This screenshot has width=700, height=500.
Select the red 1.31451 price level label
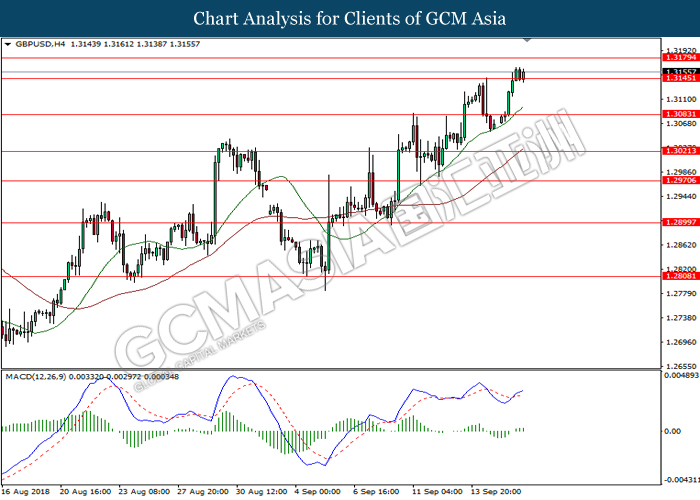pyautogui.click(x=680, y=78)
